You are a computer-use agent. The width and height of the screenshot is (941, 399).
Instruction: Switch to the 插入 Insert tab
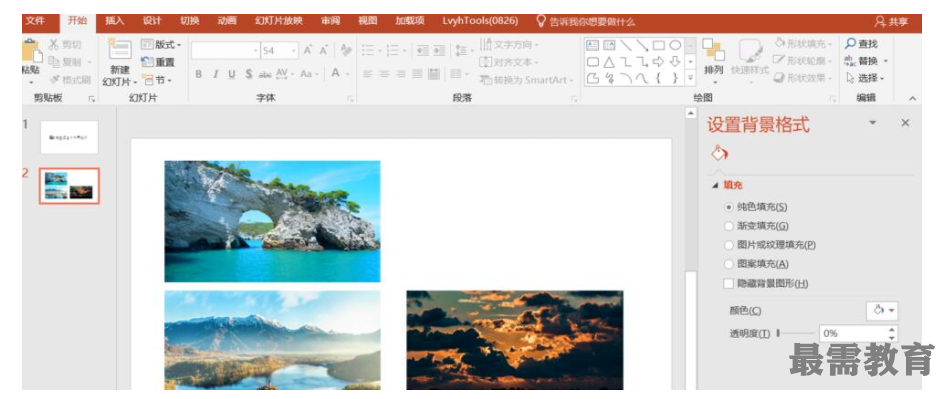[115, 21]
